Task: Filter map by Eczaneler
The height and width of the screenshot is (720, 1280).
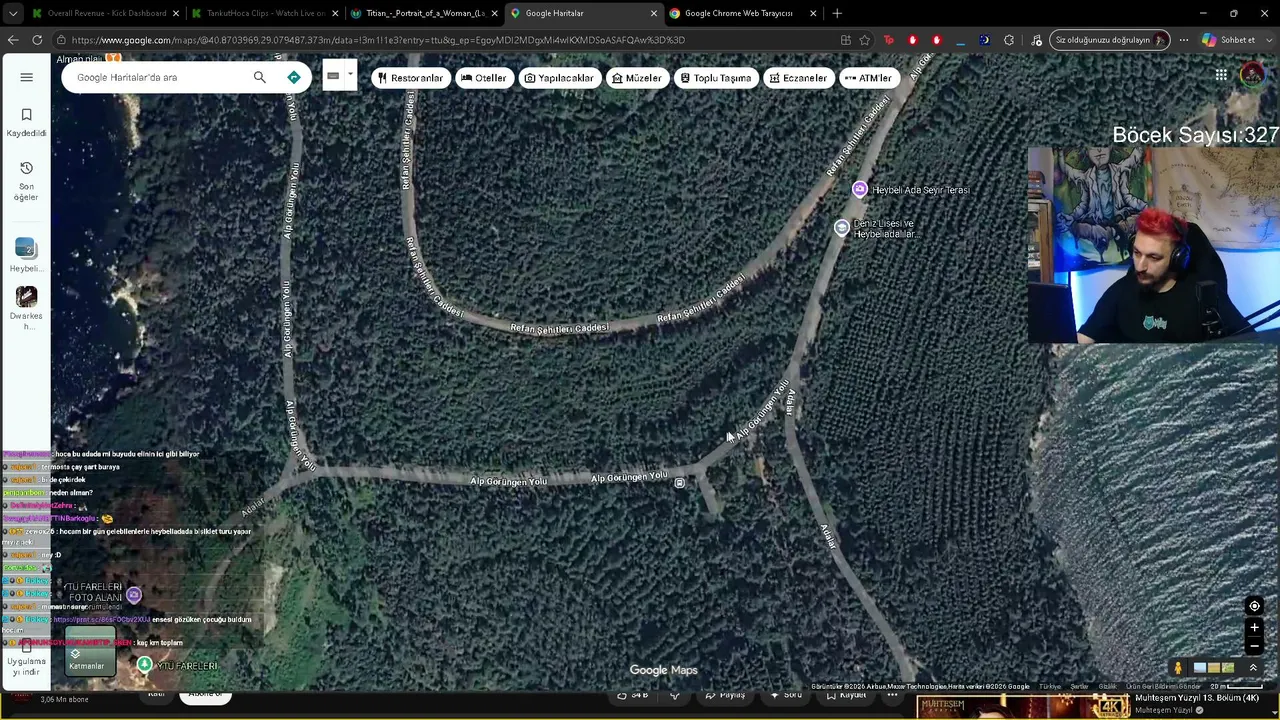Action: tap(798, 78)
